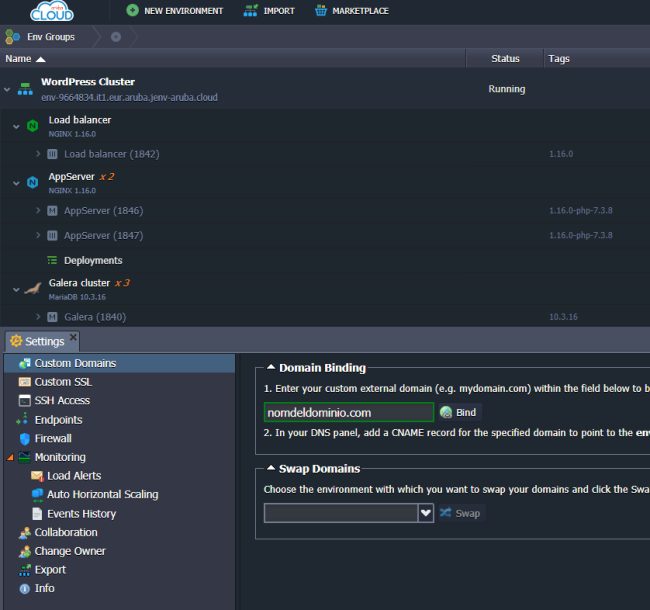Click the Running status text
Image resolution: width=650 pixels, height=610 pixels.
[x=507, y=89]
